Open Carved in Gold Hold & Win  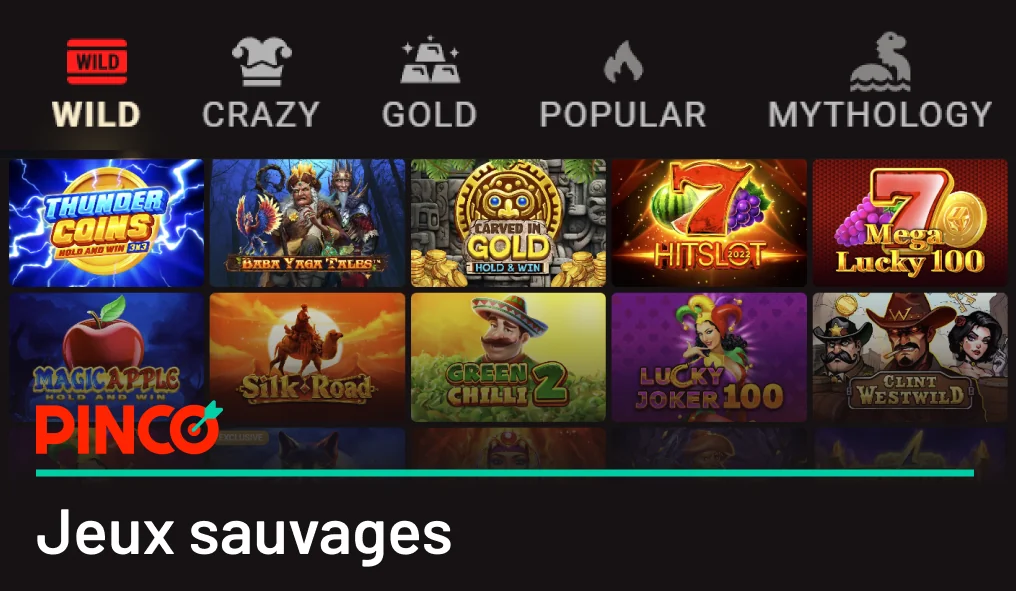click(508, 222)
